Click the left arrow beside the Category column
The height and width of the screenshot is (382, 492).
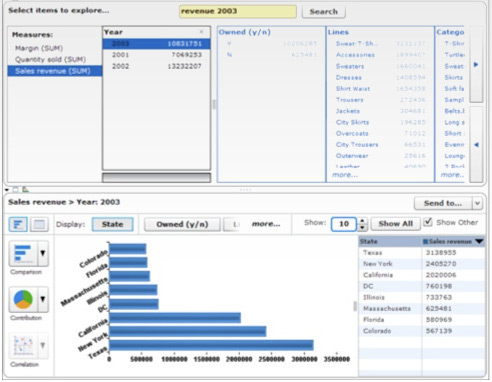476,145
